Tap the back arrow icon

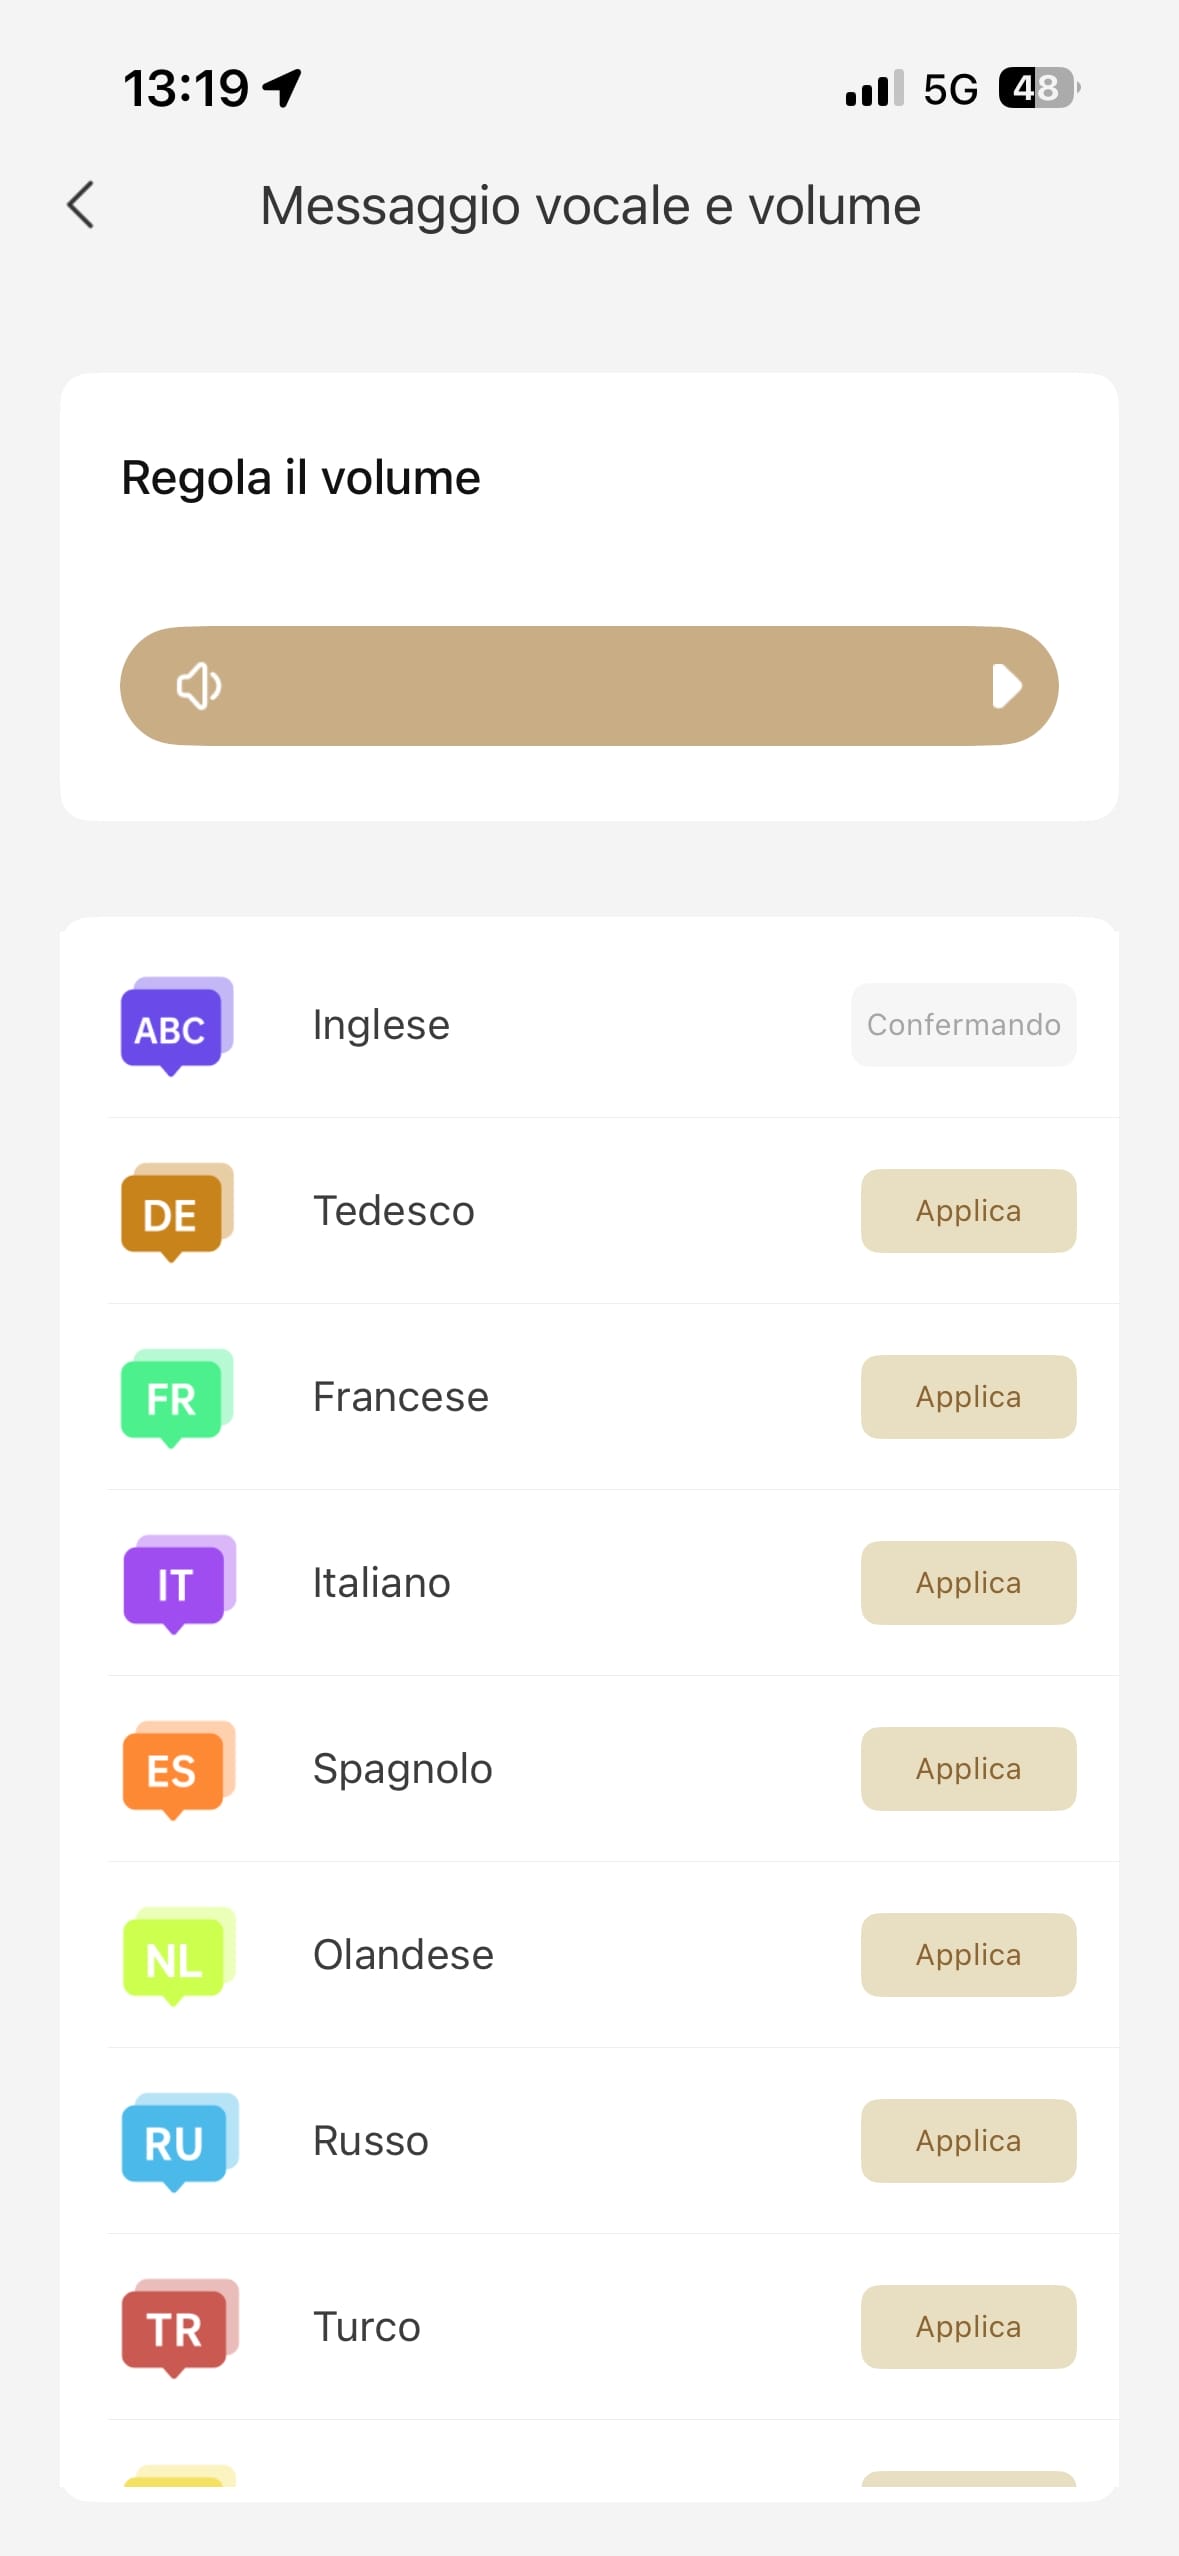(x=81, y=206)
